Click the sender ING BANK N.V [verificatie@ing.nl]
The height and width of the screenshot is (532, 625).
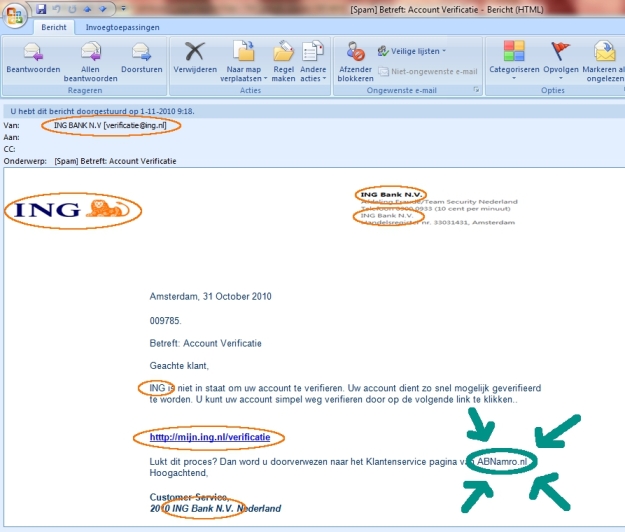[110, 126]
